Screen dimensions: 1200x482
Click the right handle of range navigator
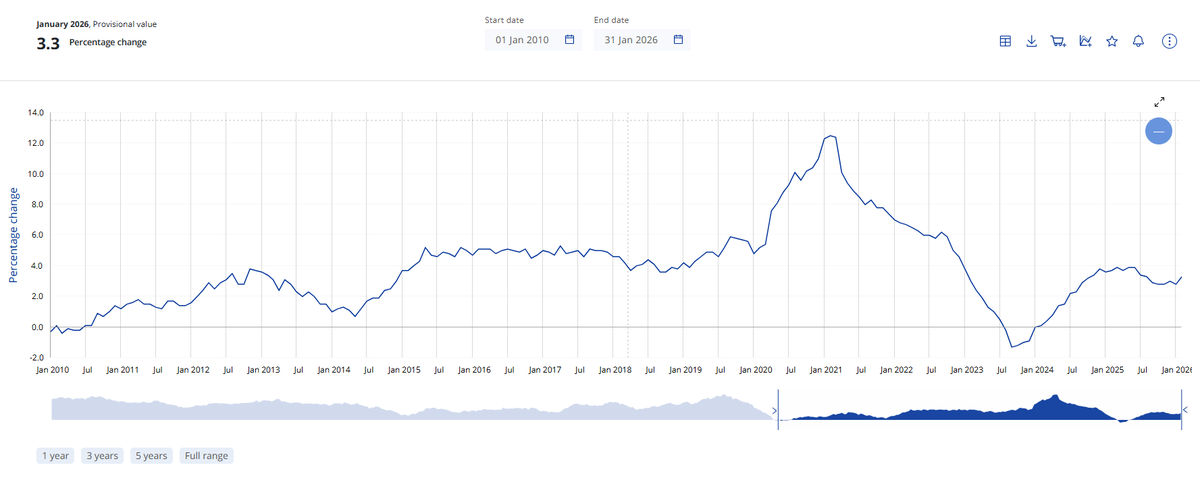point(1185,410)
